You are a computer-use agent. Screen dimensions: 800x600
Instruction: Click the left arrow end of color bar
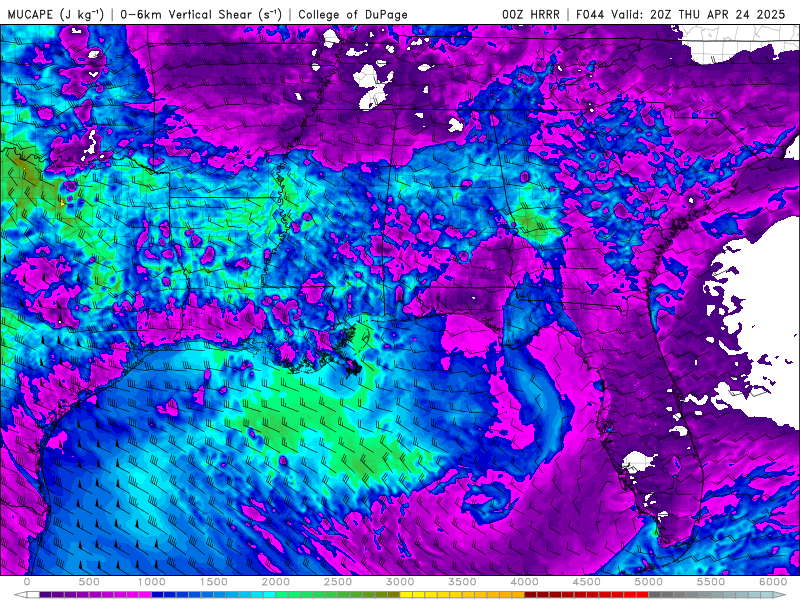pyautogui.click(x=20, y=595)
